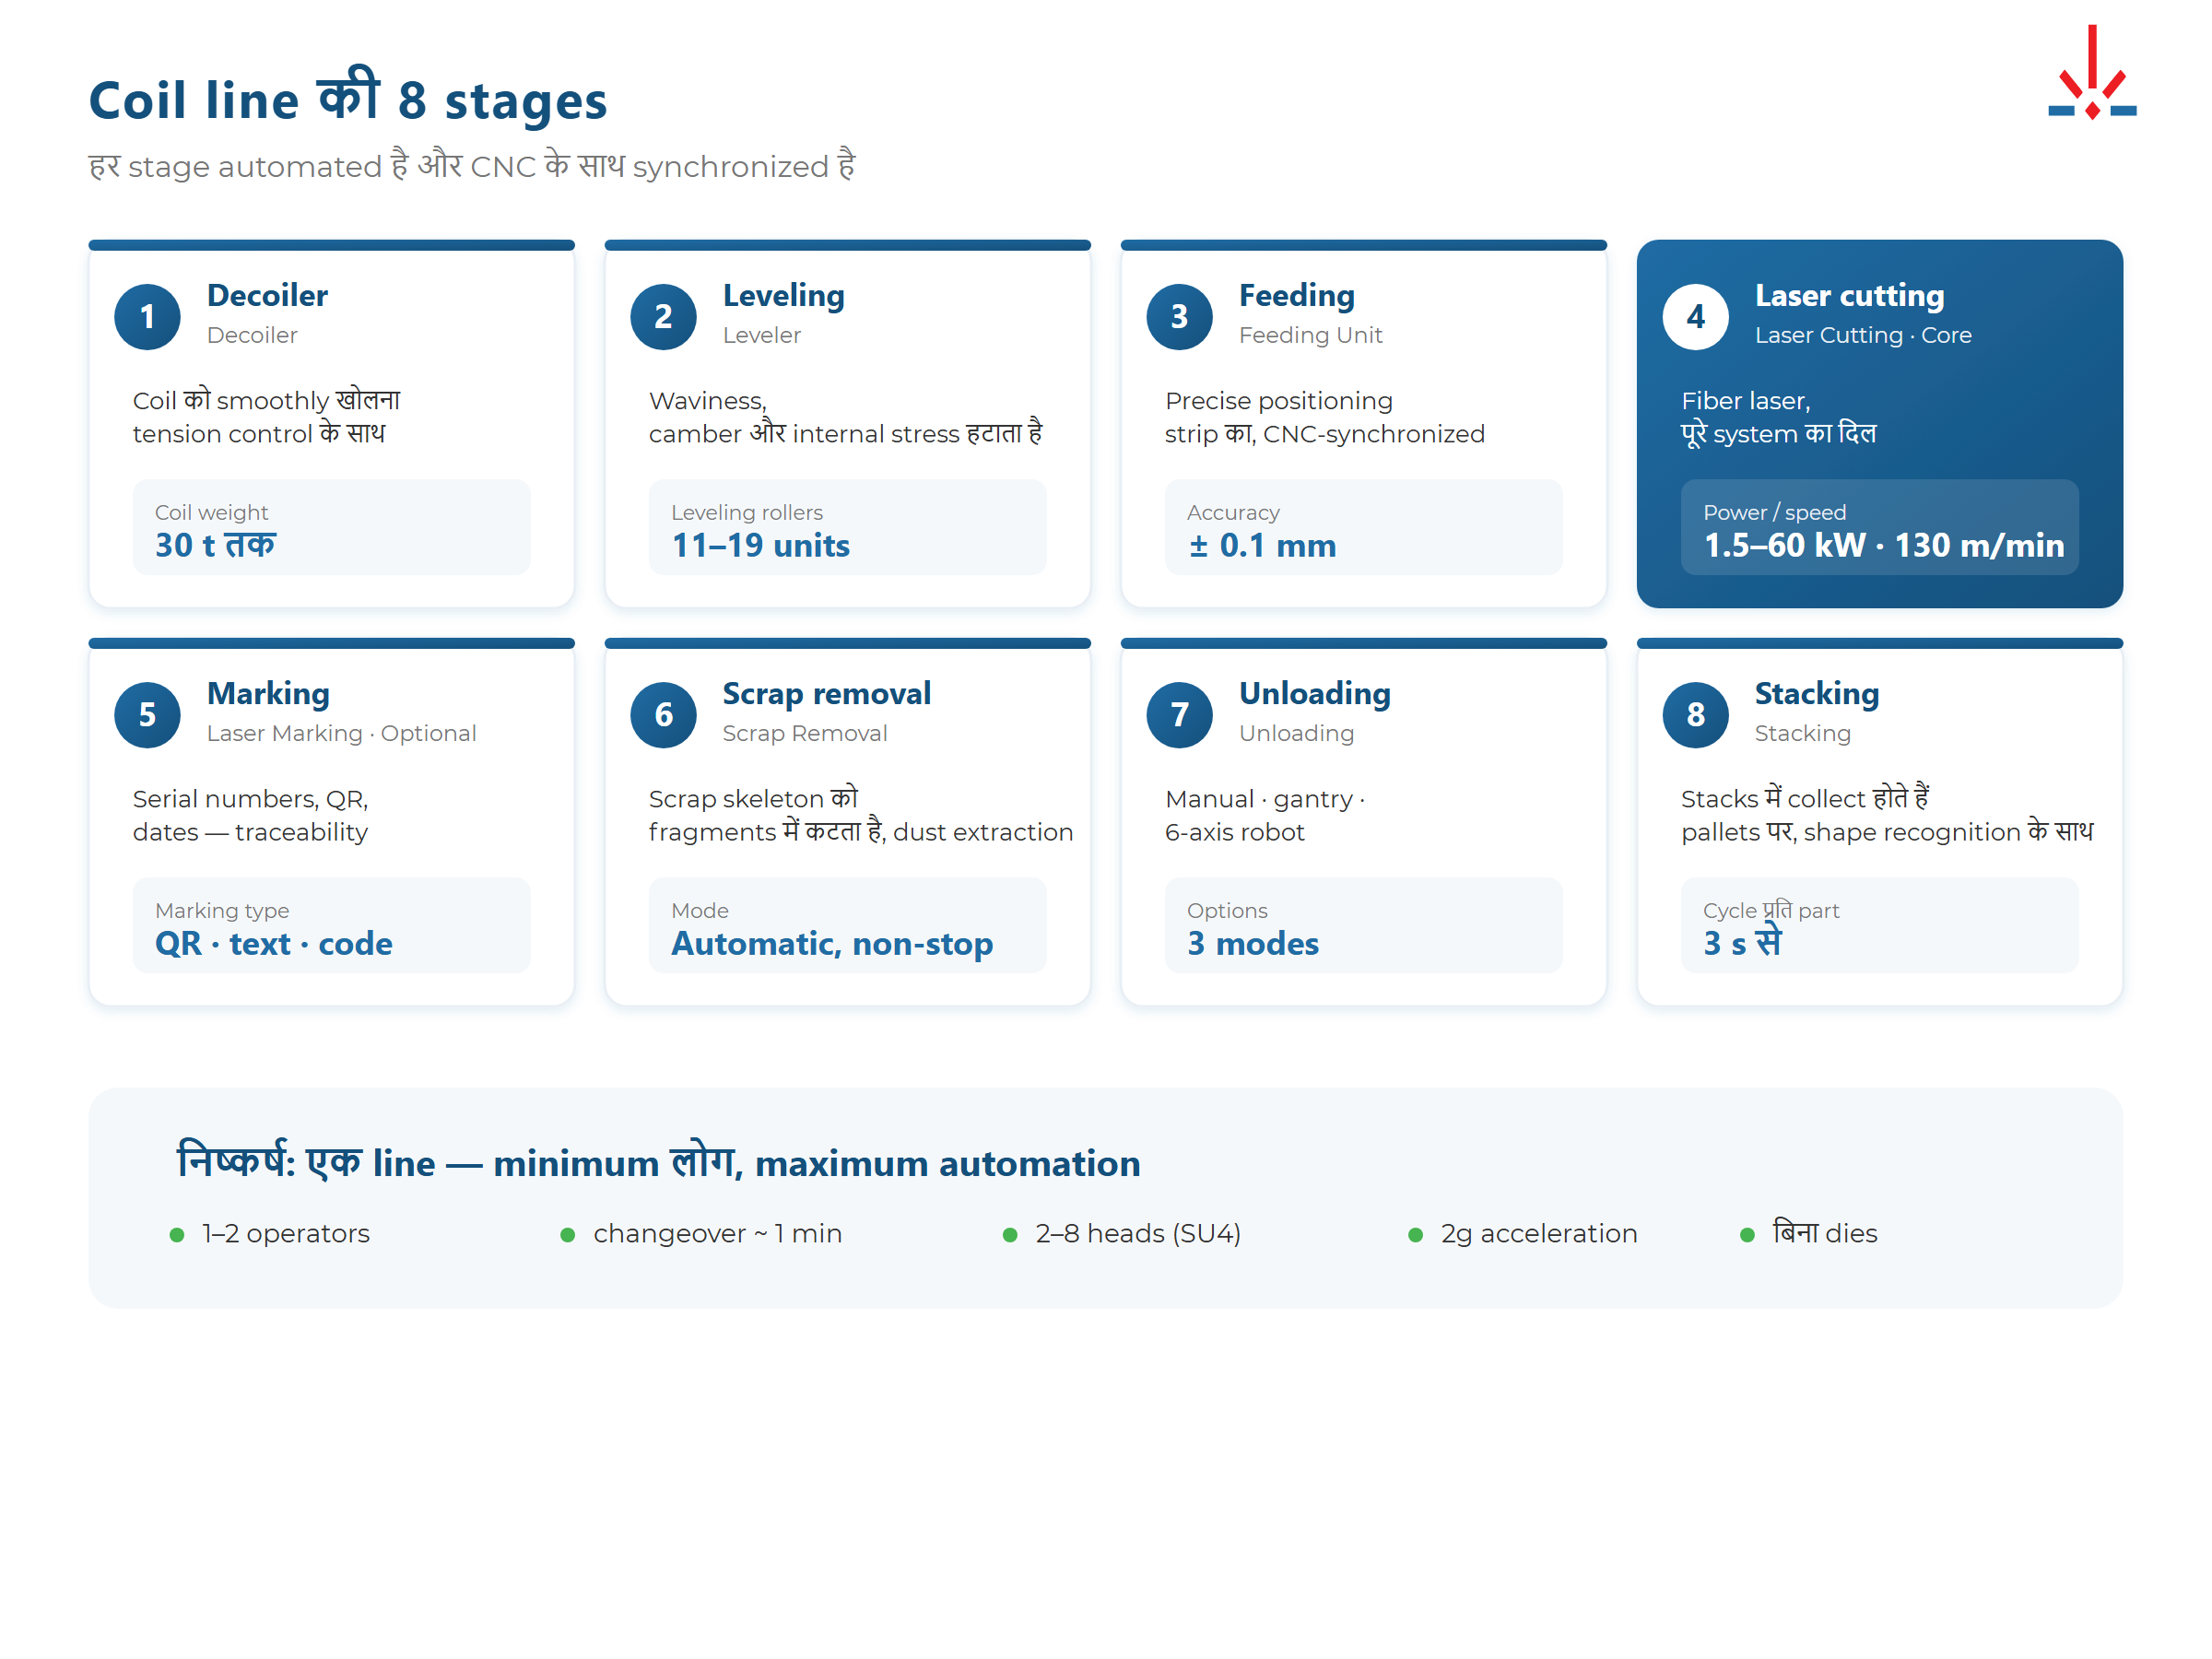Viewport: 2212px width, 1659px height.
Task: Click the '1.5–60 kW · 130 m/min' value
Action: pyautogui.click(x=1884, y=546)
